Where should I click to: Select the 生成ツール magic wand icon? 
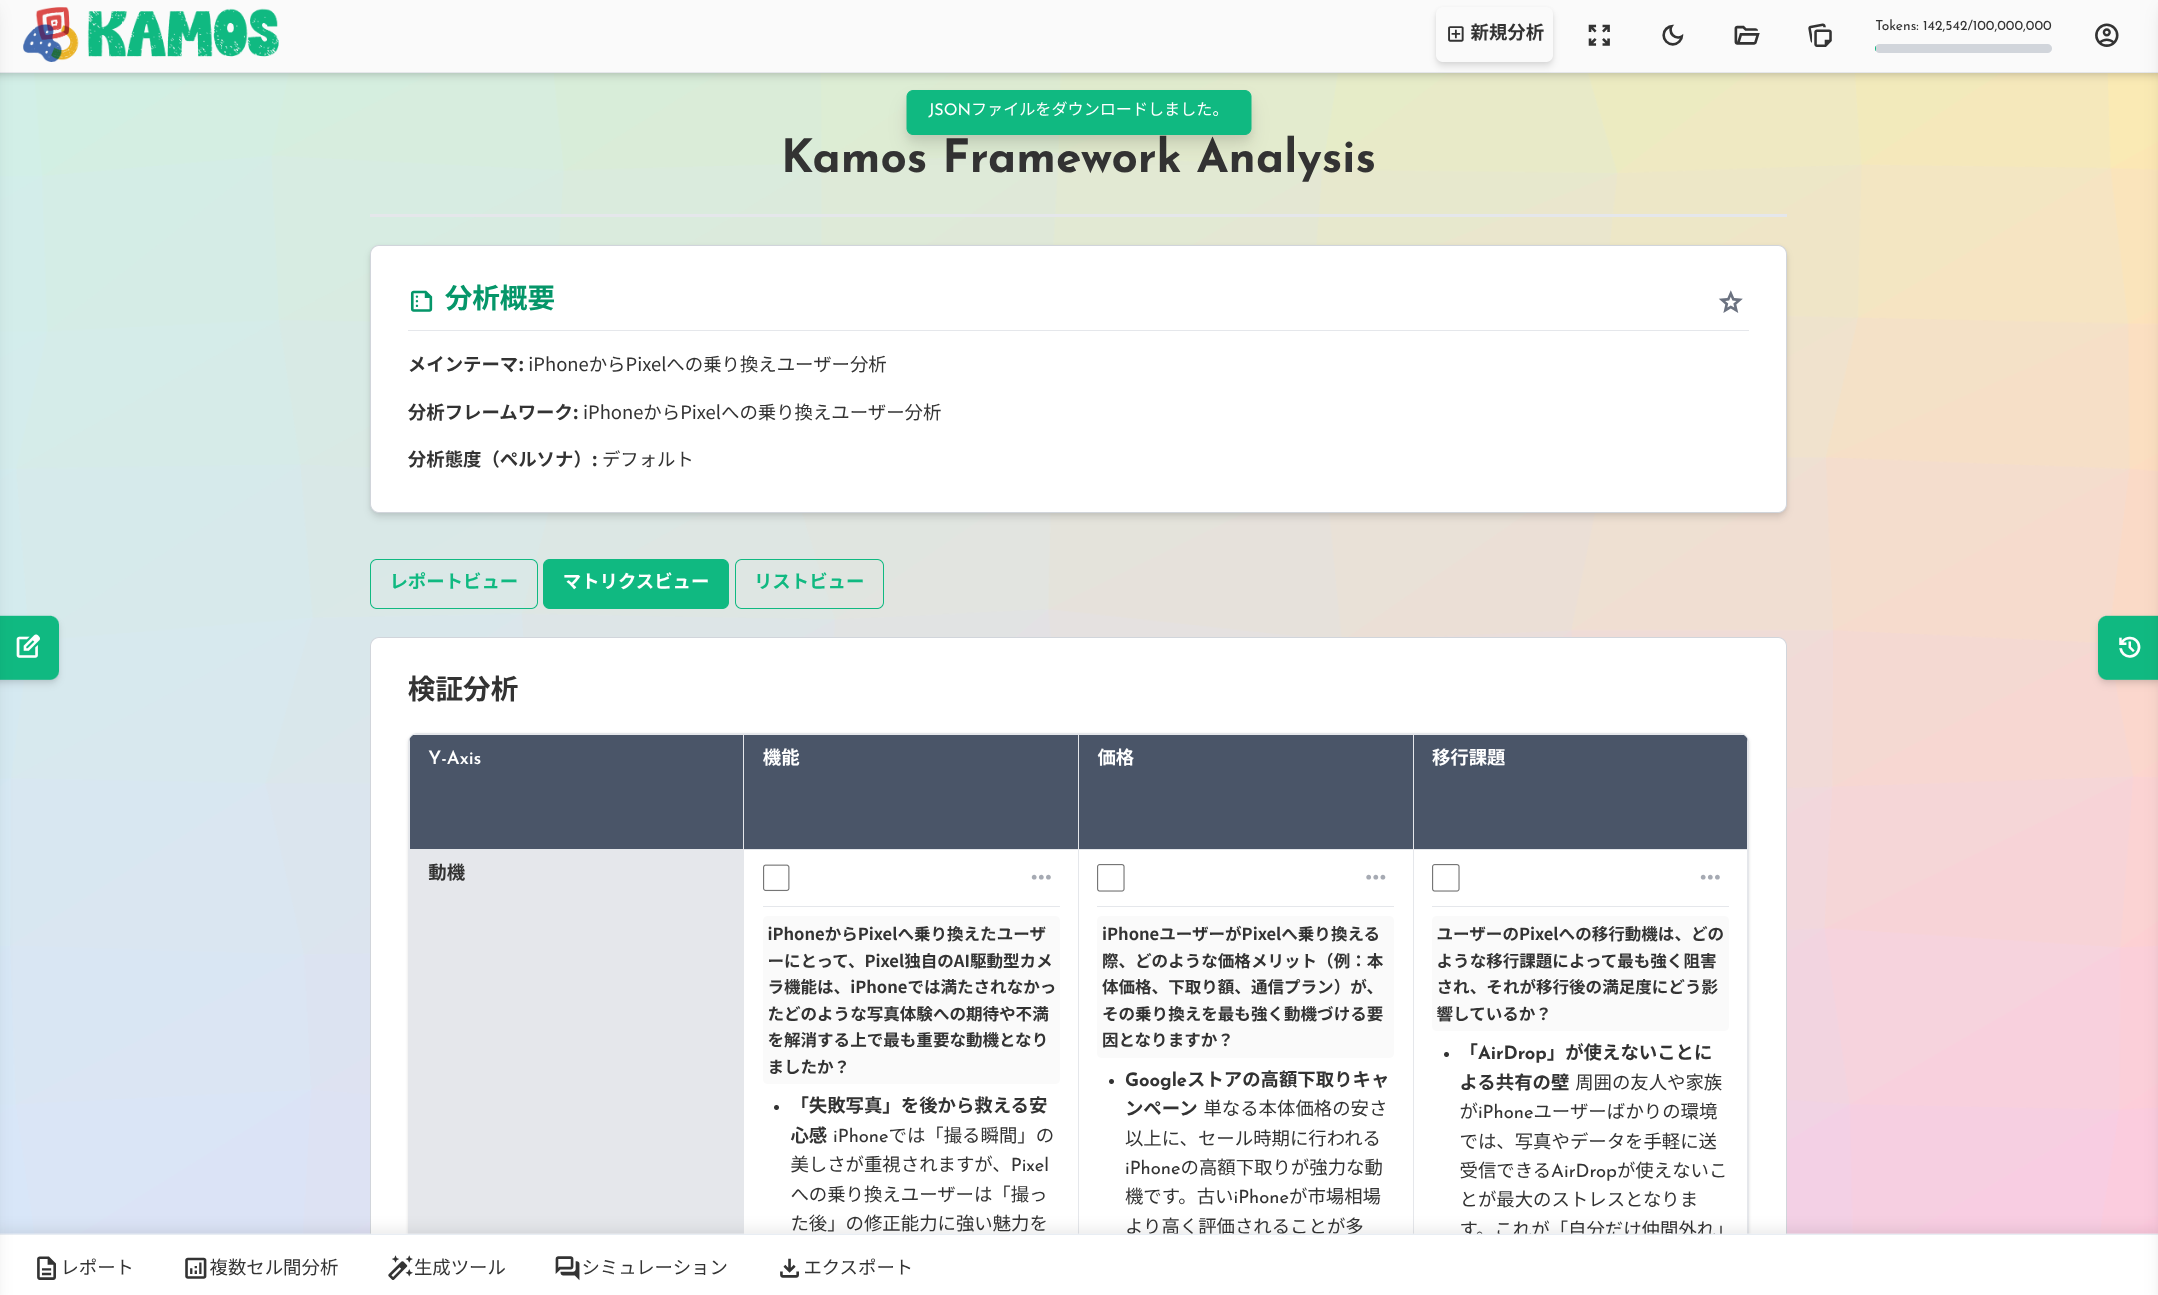click(399, 1266)
